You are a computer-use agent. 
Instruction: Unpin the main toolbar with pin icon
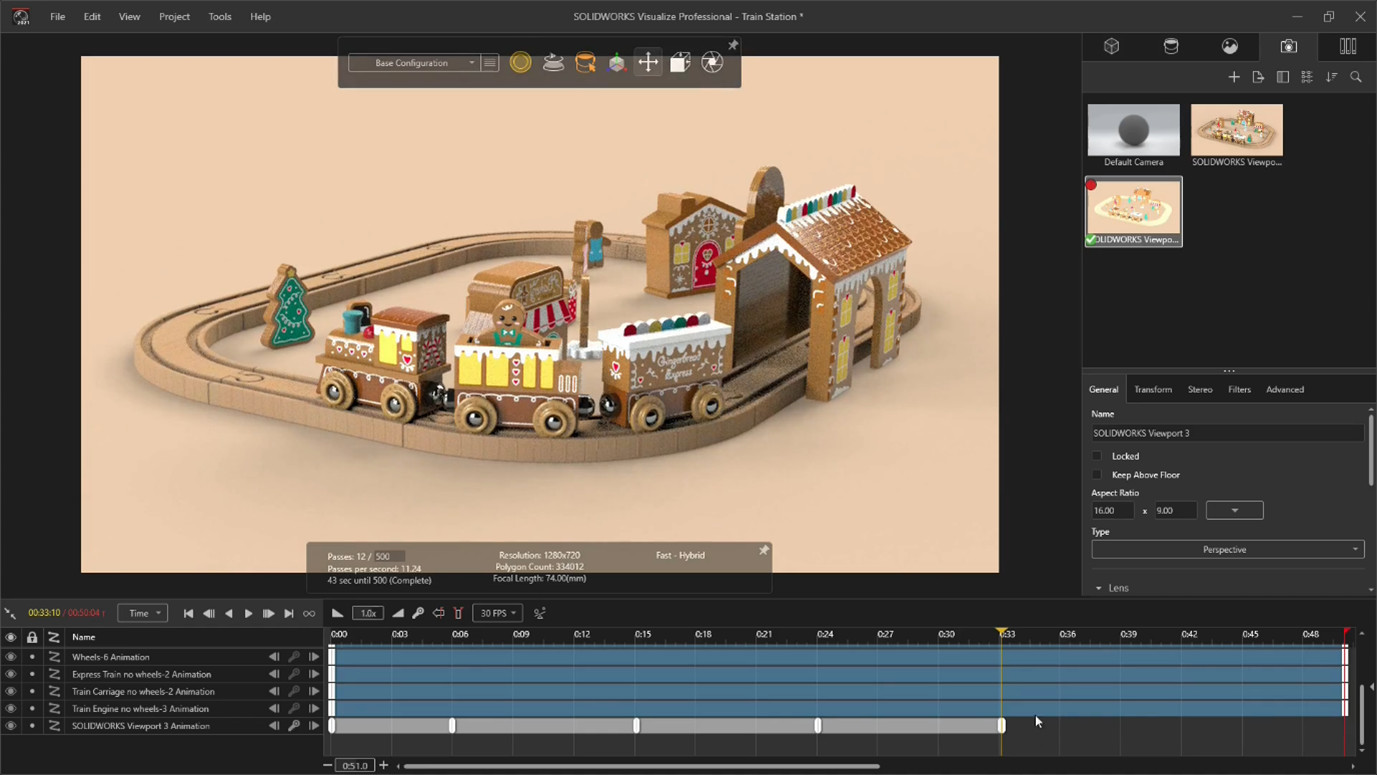point(733,45)
